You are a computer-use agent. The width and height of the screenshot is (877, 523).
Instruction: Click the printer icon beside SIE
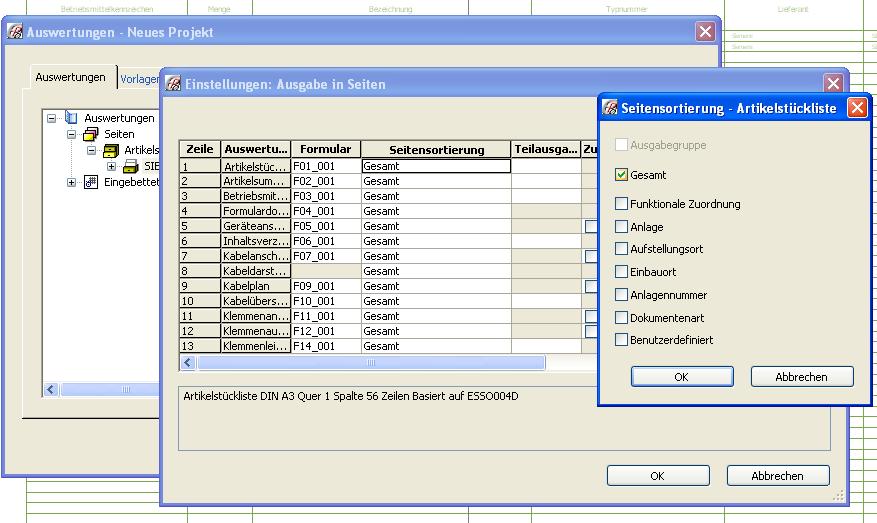tap(130, 166)
